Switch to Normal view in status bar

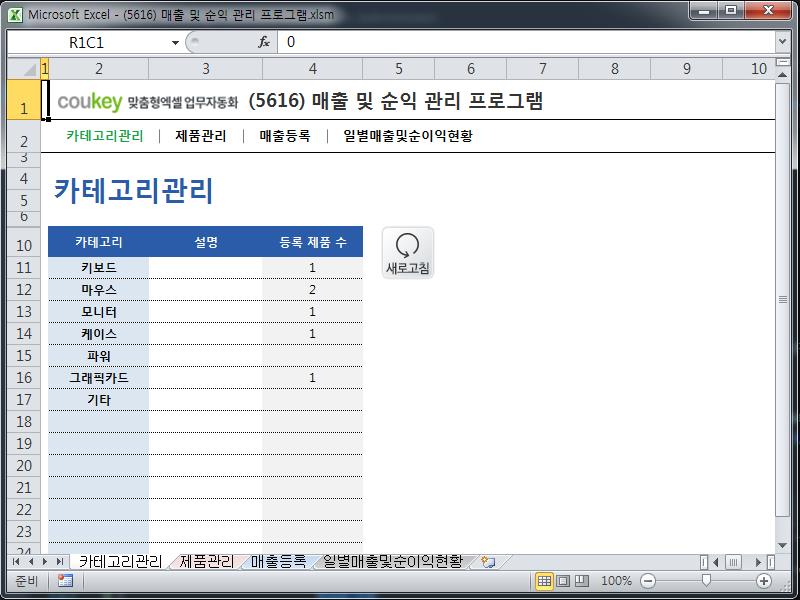tap(544, 581)
